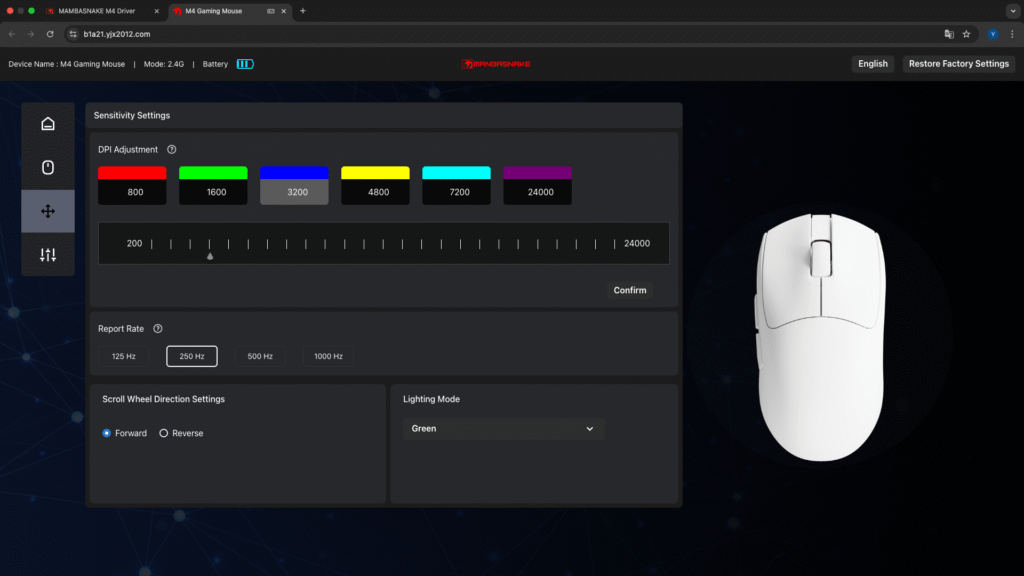Click the DPI slider maximum 24000 label
Viewport: 1024px width, 576px height.
pyautogui.click(x=637, y=243)
